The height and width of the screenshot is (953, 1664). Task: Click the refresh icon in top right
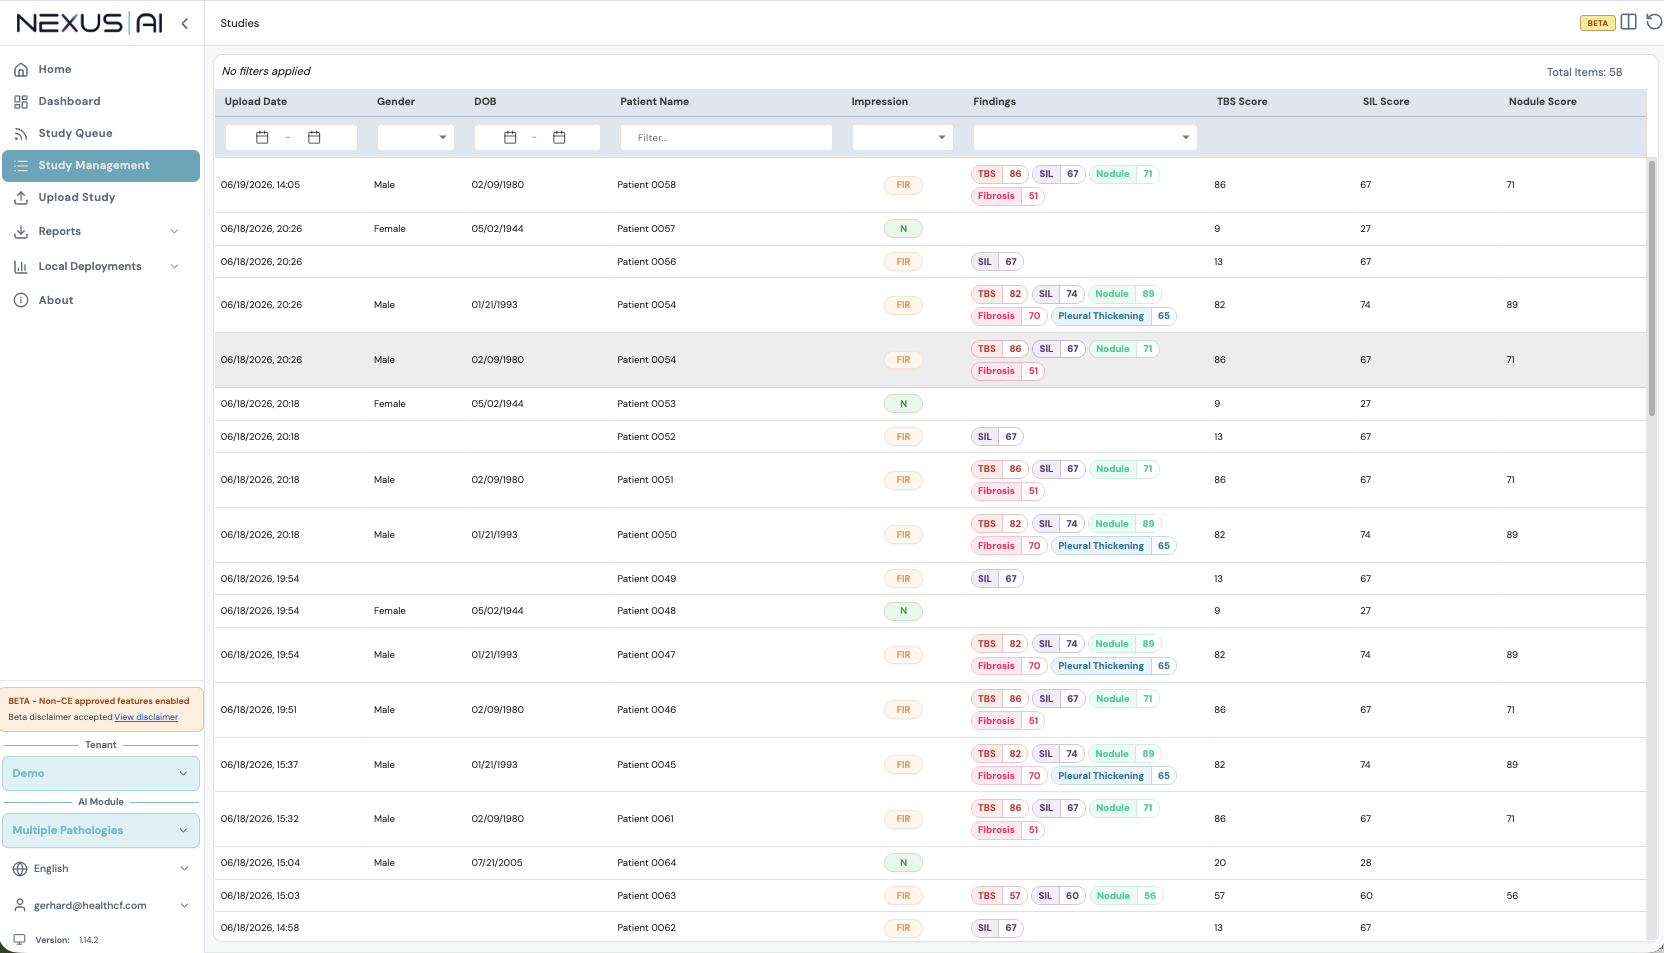(1654, 22)
